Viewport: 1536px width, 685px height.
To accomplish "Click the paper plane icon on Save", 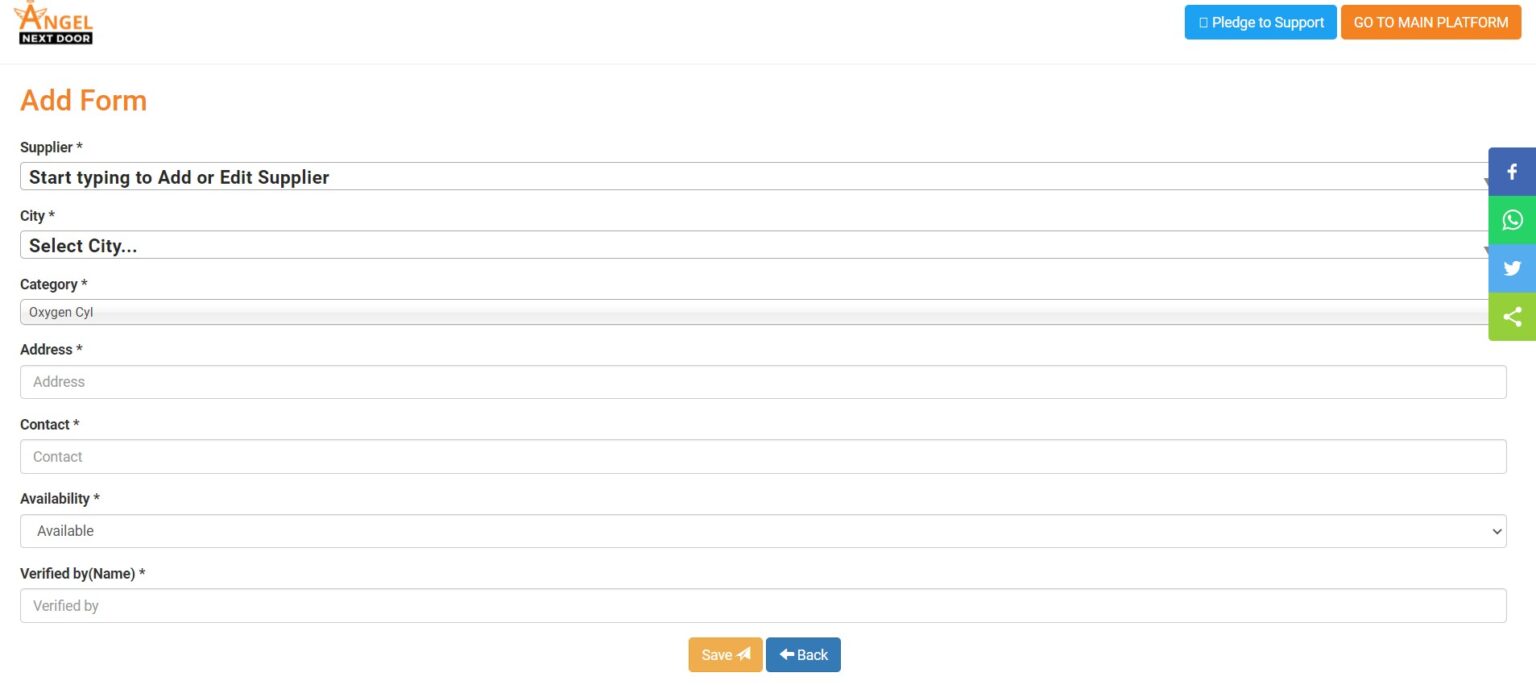I will coord(743,655).
